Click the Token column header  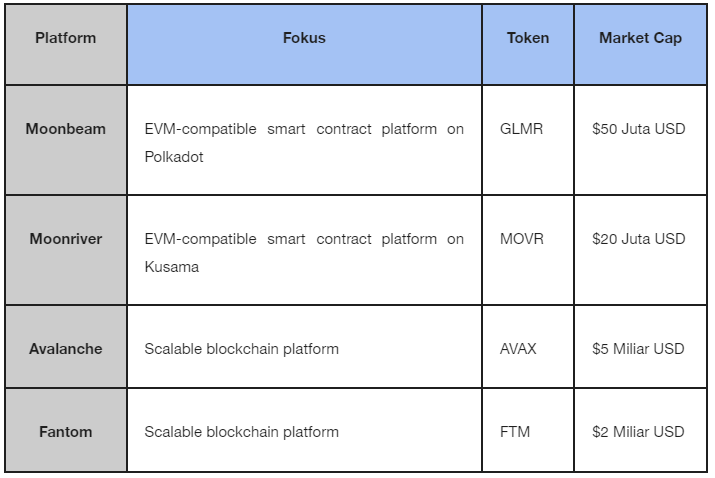528,44
